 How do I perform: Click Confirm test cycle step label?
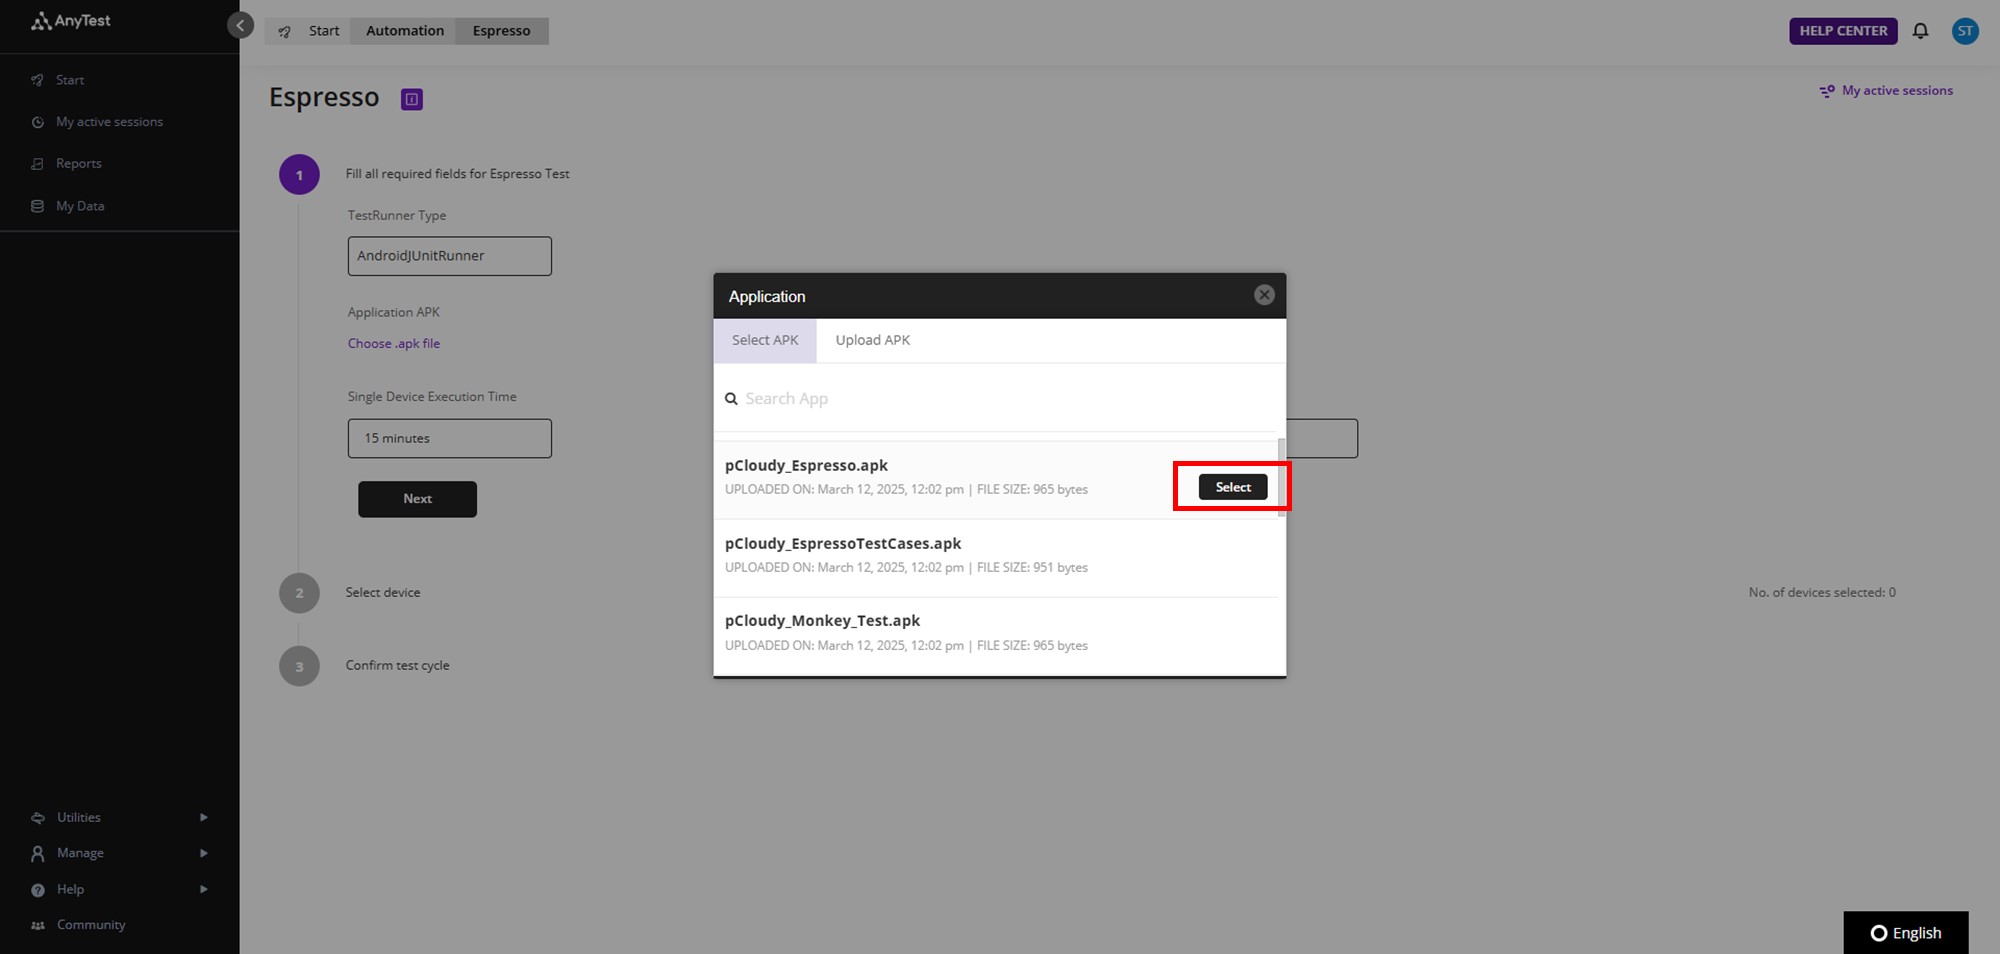click(397, 666)
